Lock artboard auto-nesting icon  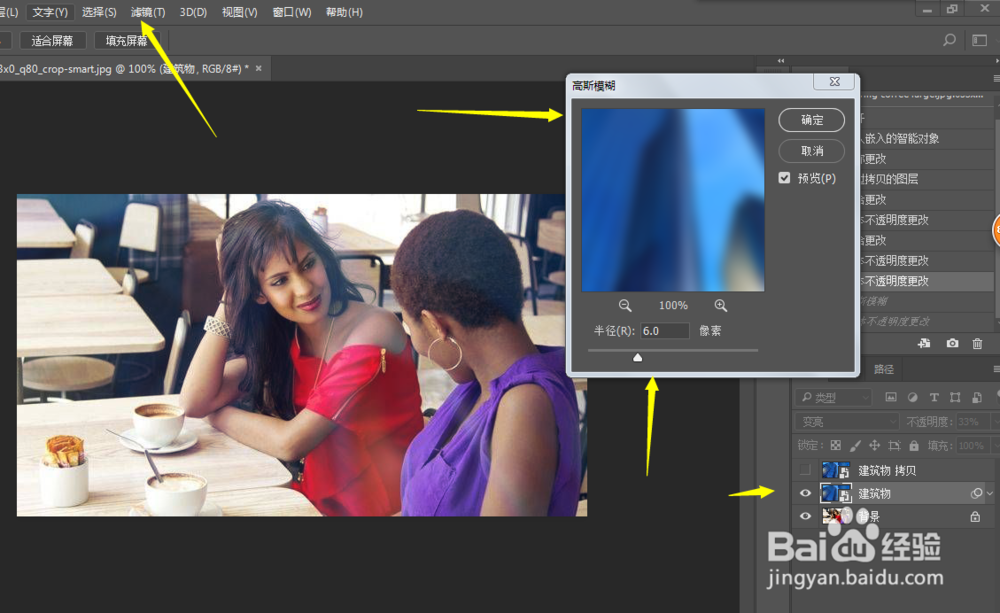tap(894, 445)
